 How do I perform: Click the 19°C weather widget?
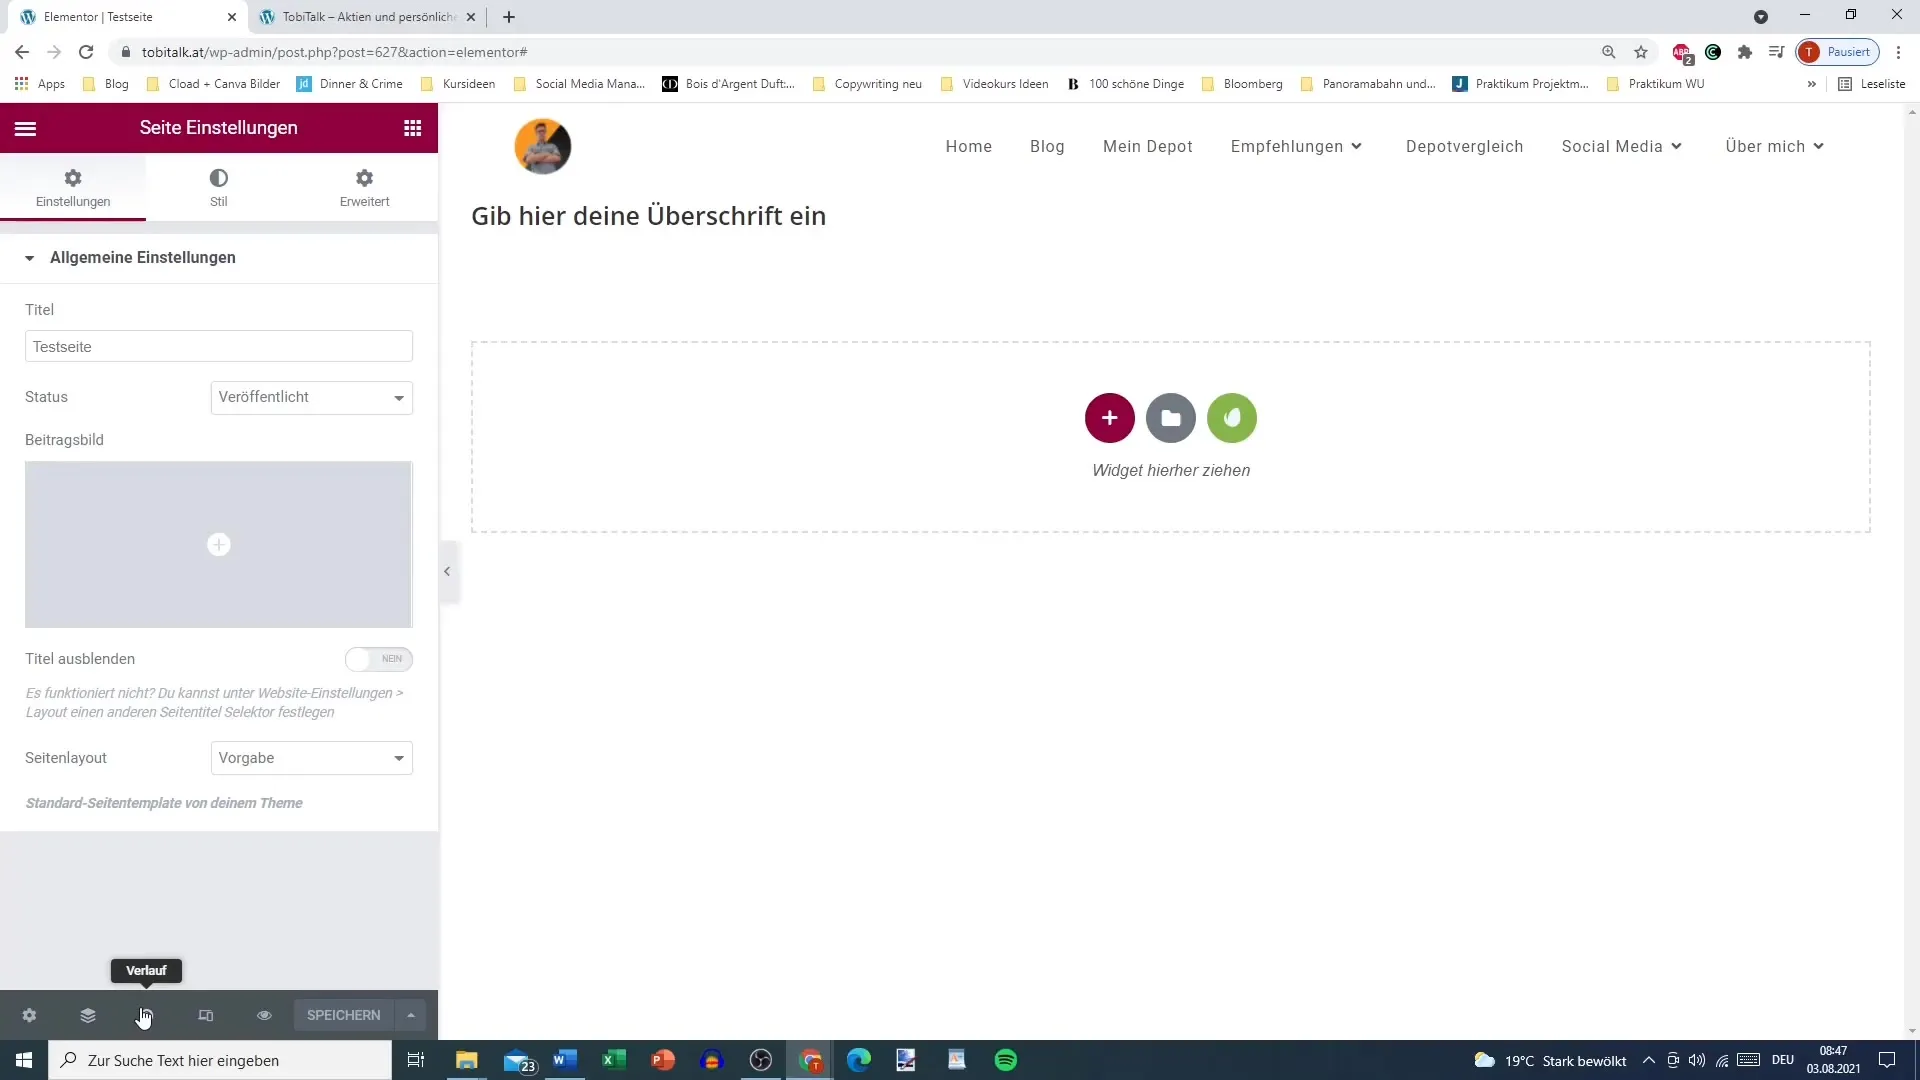point(1551,1060)
